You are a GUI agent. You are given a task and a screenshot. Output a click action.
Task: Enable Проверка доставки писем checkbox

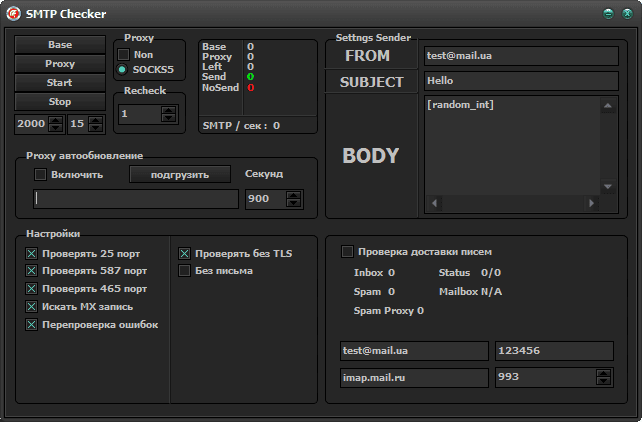[x=348, y=252]
